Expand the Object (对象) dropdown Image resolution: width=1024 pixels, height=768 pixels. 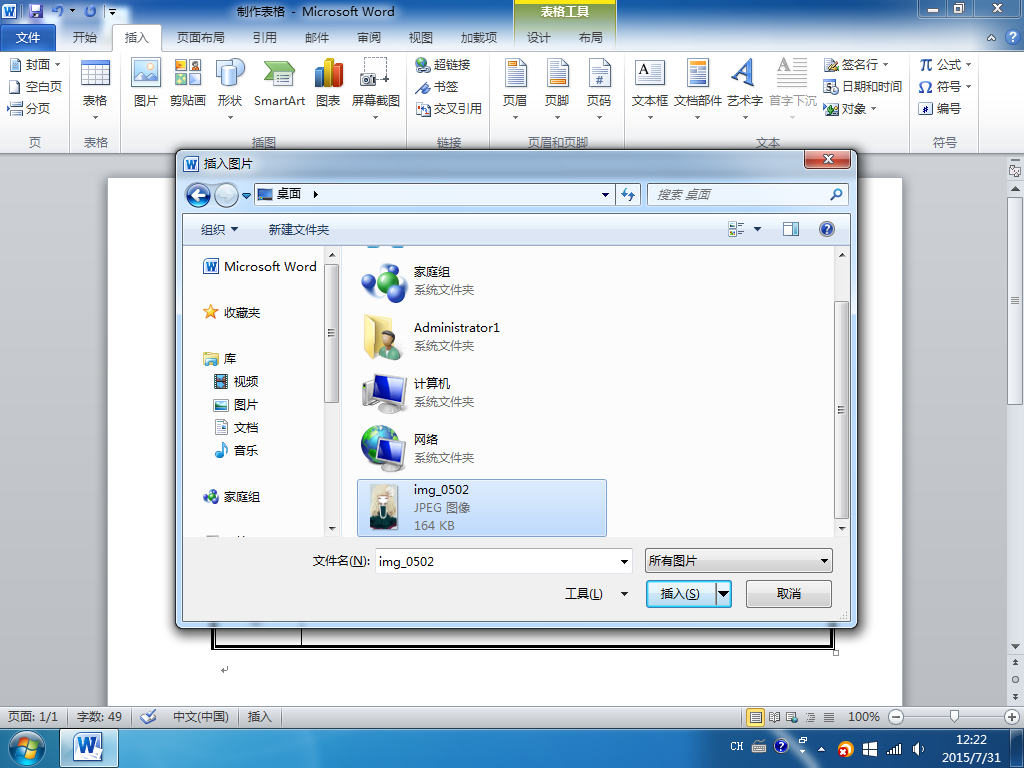tap(873, 108)
